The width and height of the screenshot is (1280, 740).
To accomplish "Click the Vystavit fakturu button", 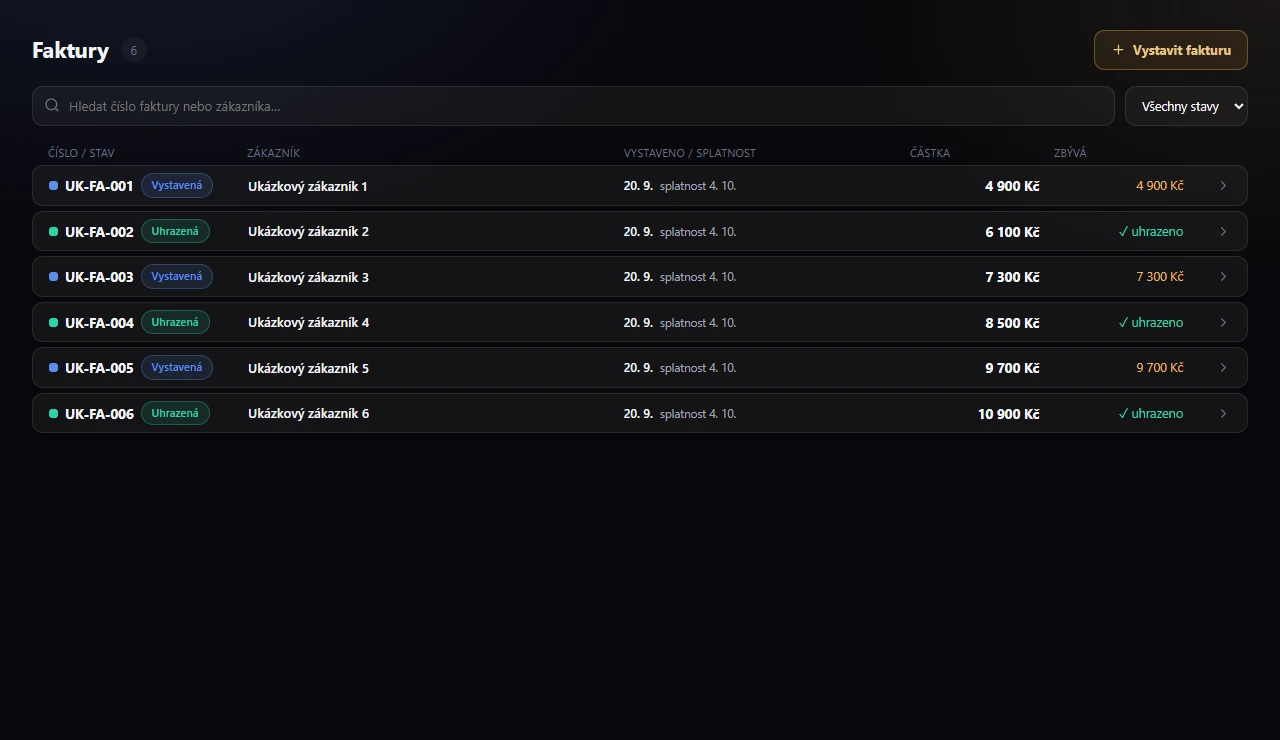I will [1170, 50].
